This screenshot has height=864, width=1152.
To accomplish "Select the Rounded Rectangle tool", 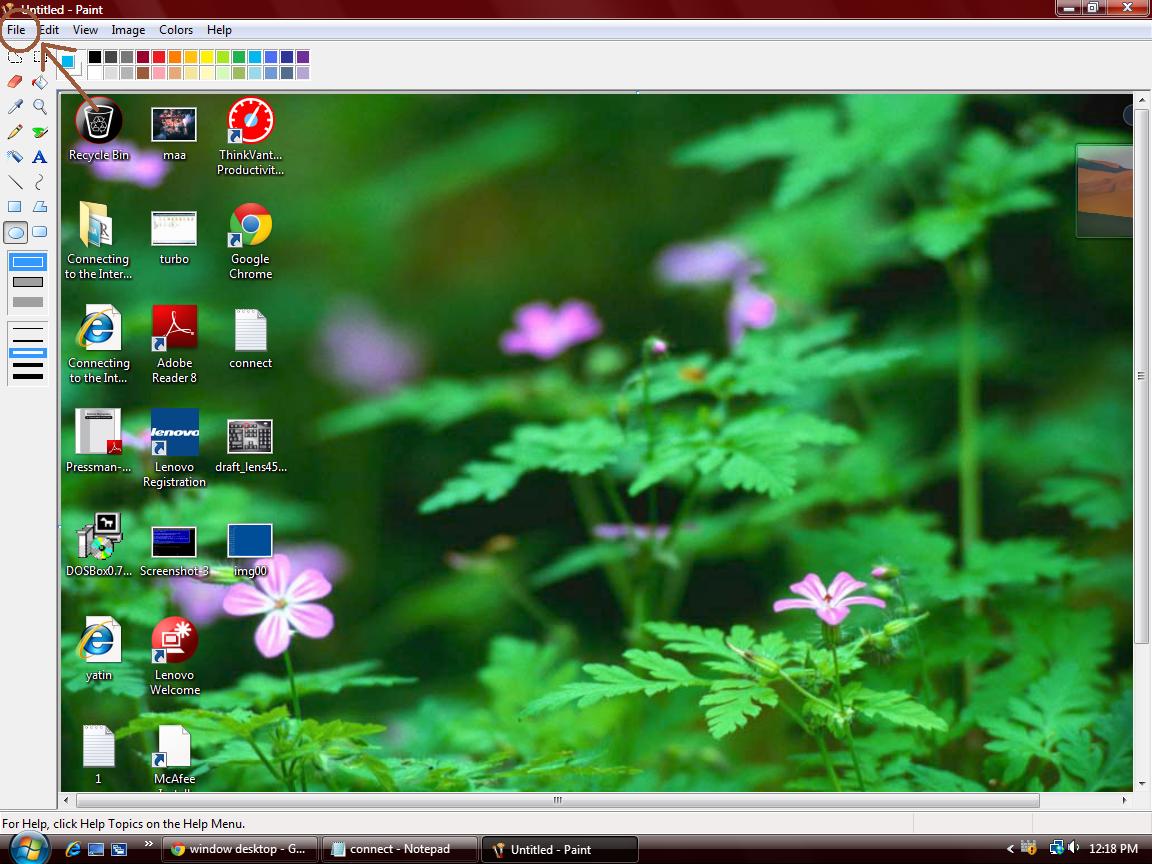I will 40,231.
